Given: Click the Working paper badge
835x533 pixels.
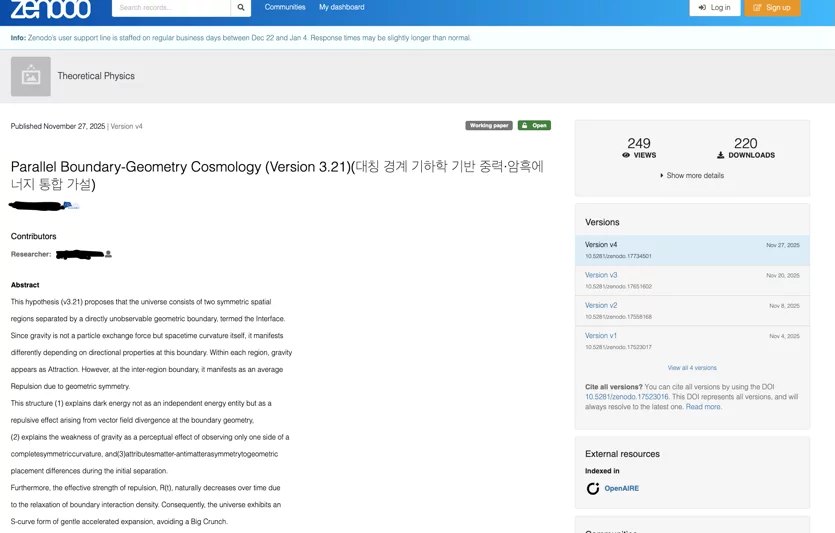Looking at the screenshot, I should tap(489, 126).
